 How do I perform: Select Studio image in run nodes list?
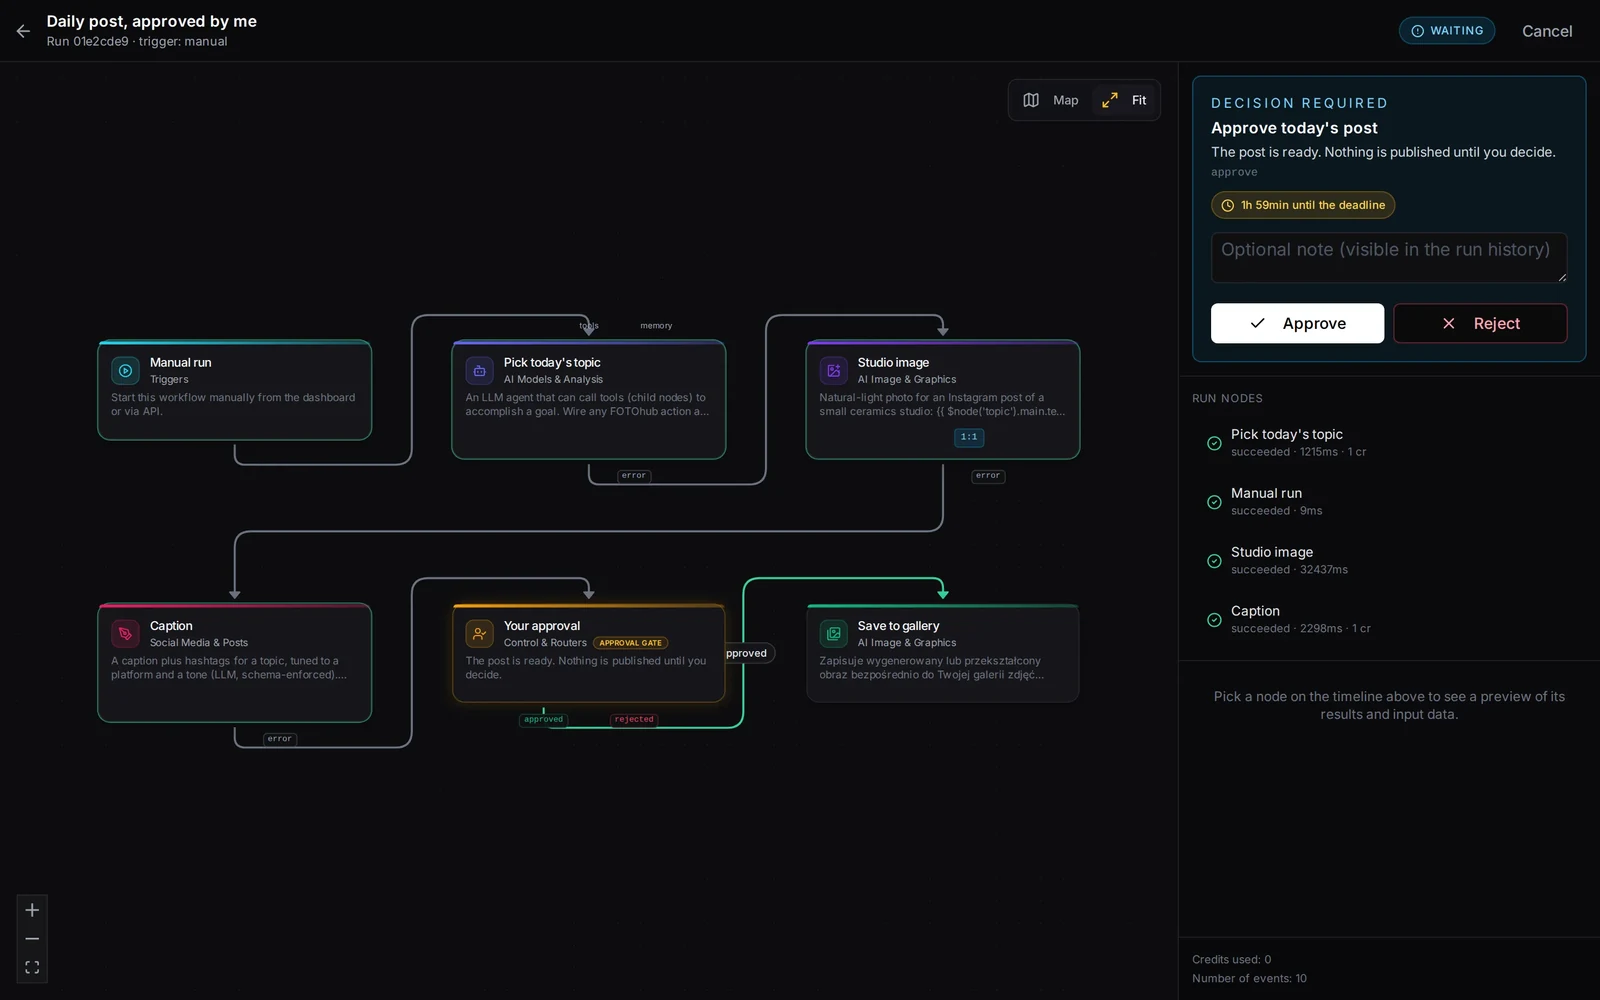pyautogui.click(x=1389, y=561)
